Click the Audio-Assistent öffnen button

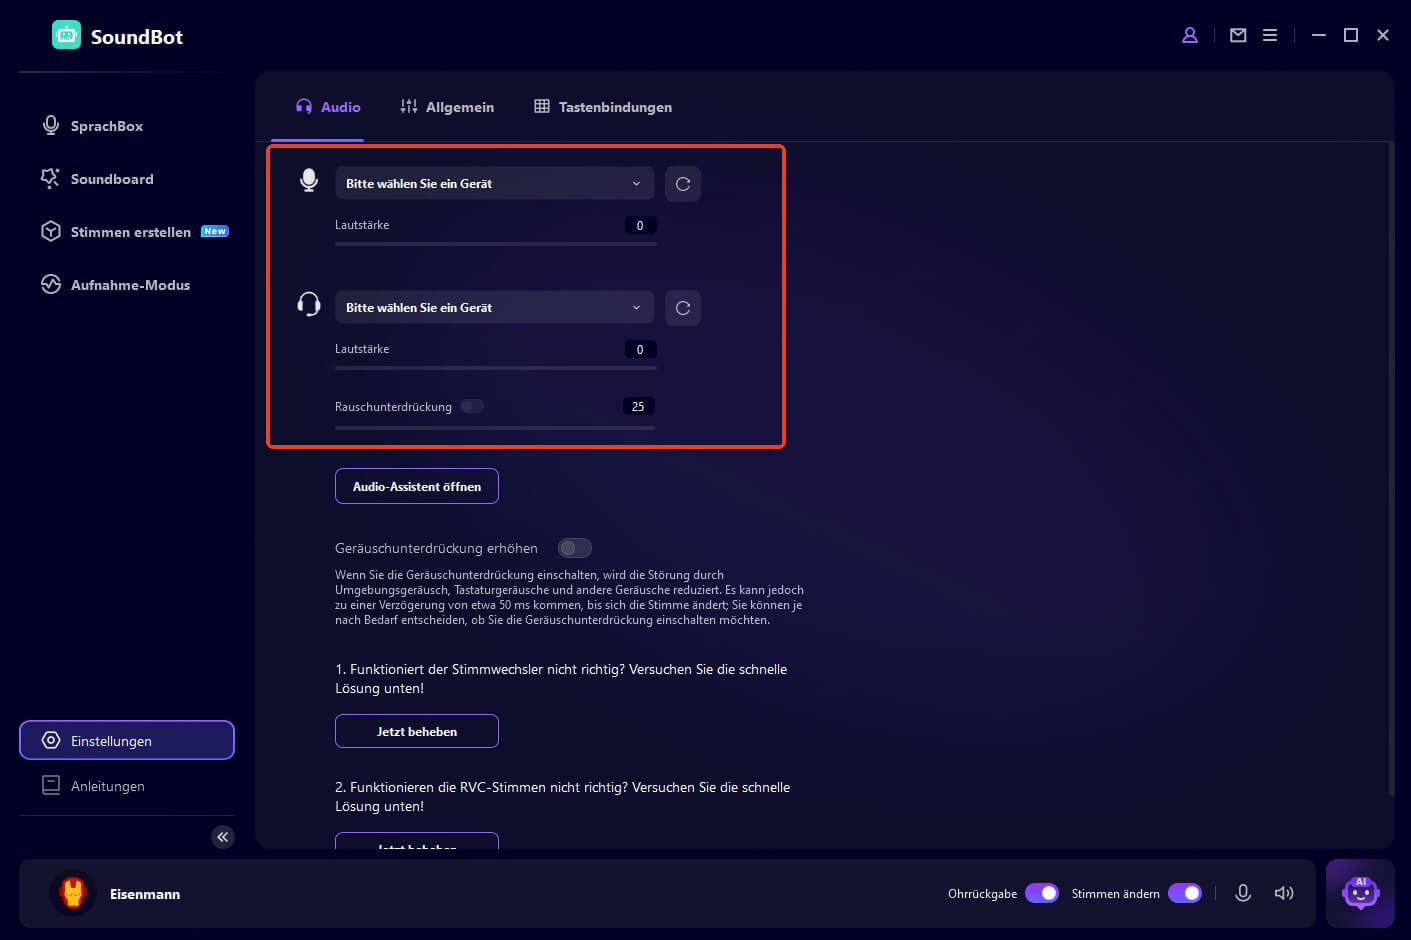point(417,486)
